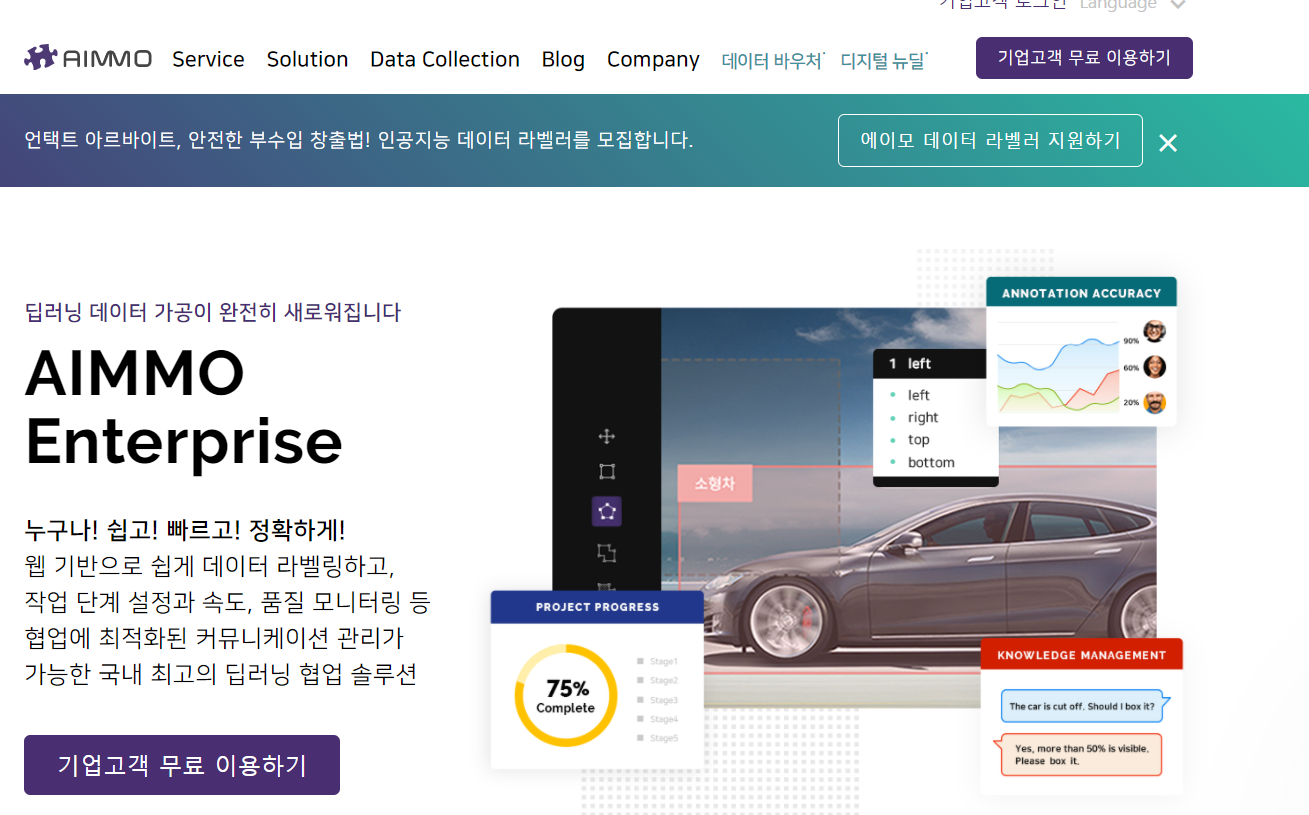Click the 'Yes, more than 50%' reply bubble
Image resolution: width=1309 pixels, height=815 pixels.
1080,755
